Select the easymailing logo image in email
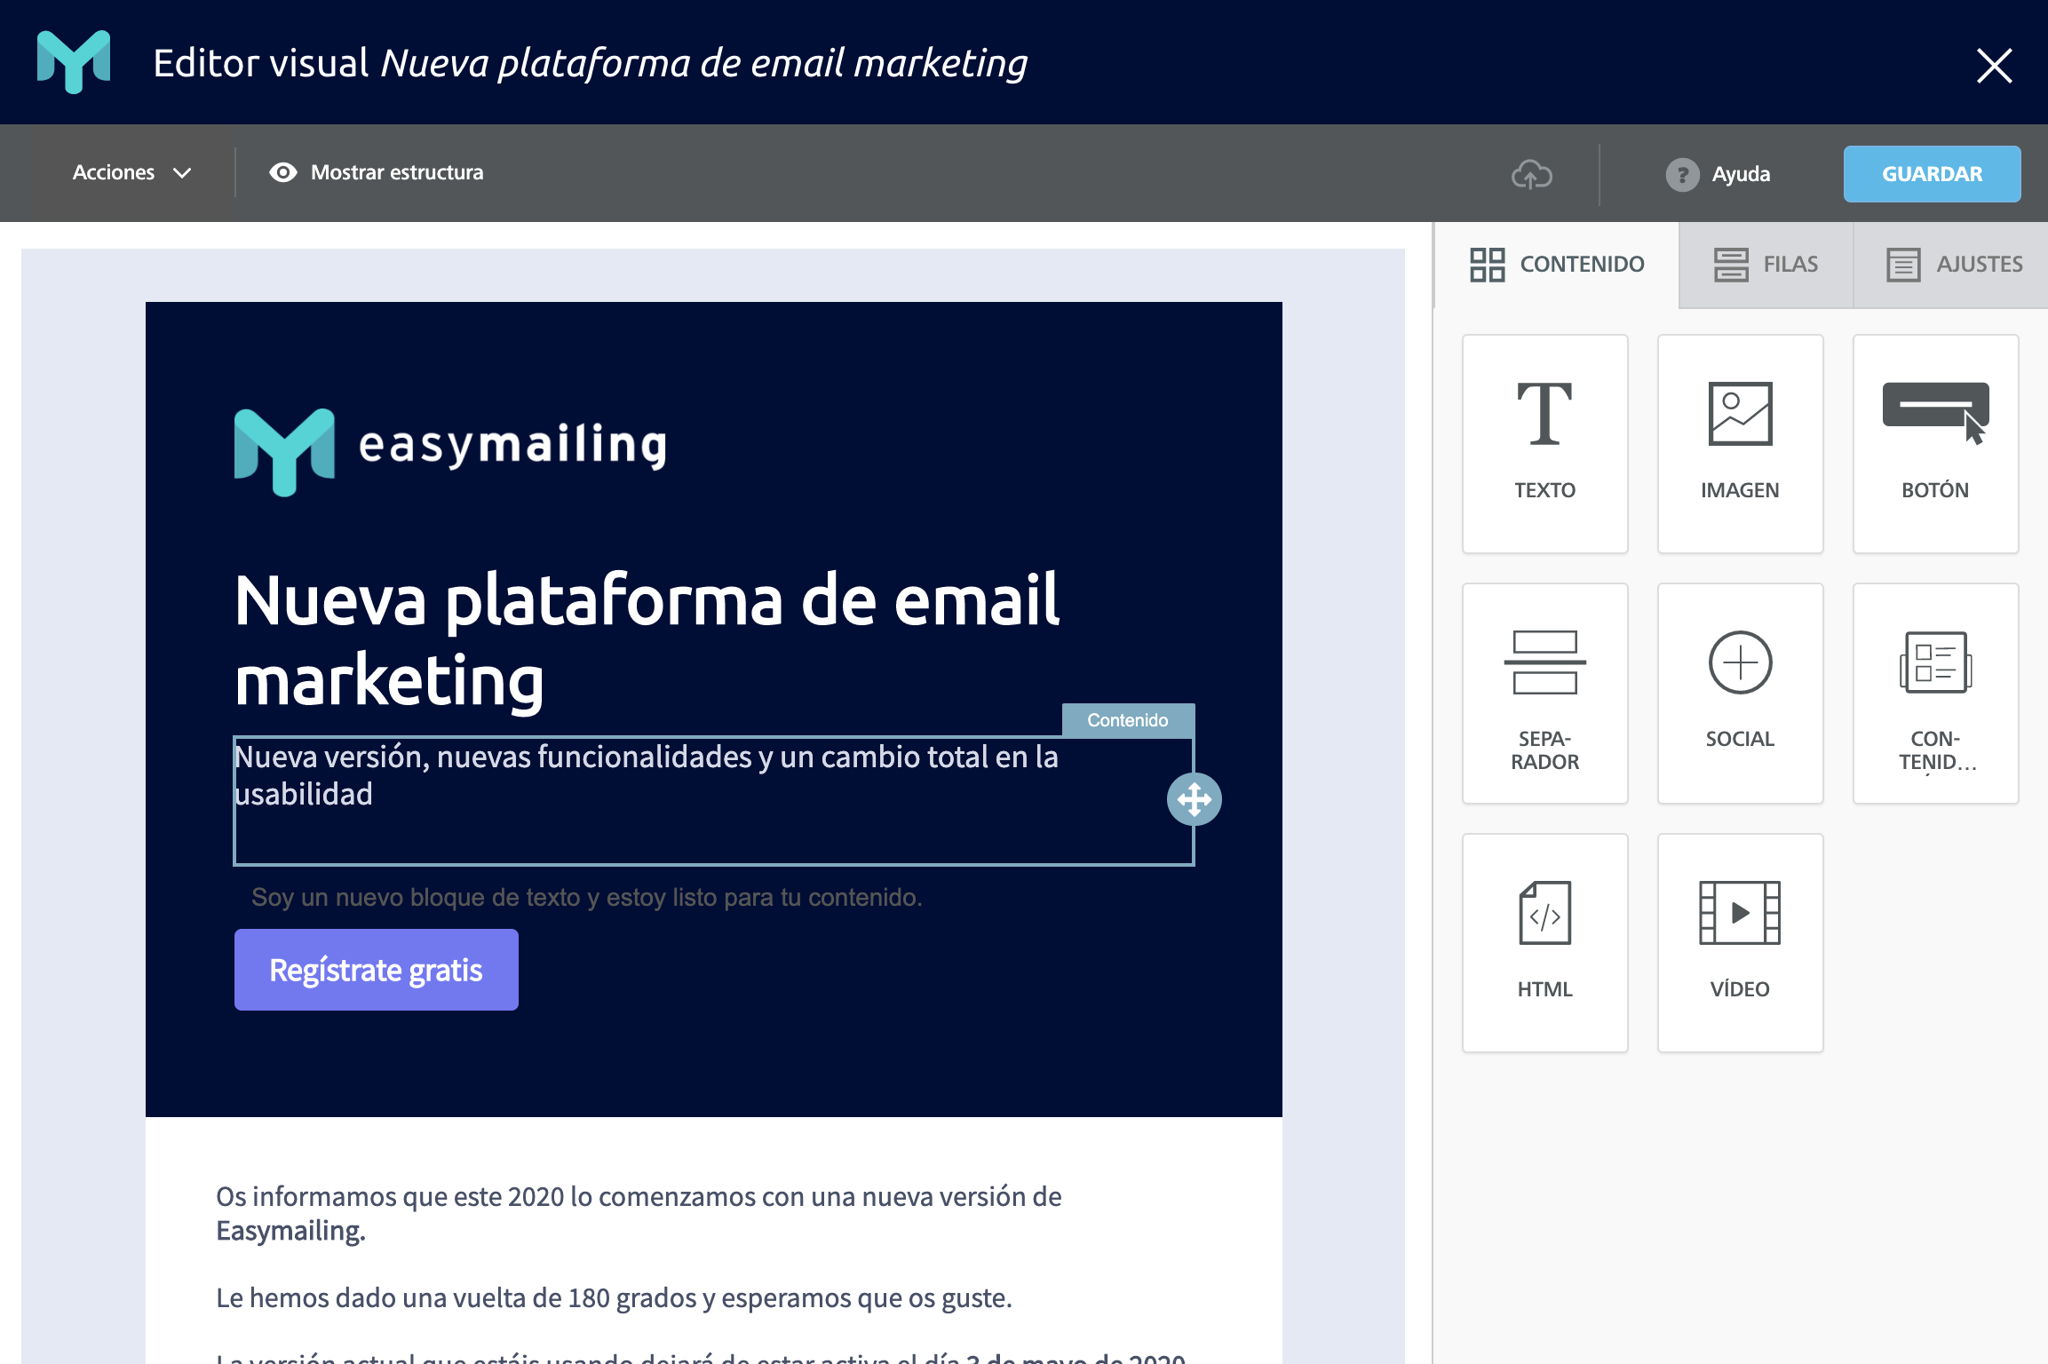Image resolution: width=2048 pixels, height=1364 pixels. pos(451,450)
